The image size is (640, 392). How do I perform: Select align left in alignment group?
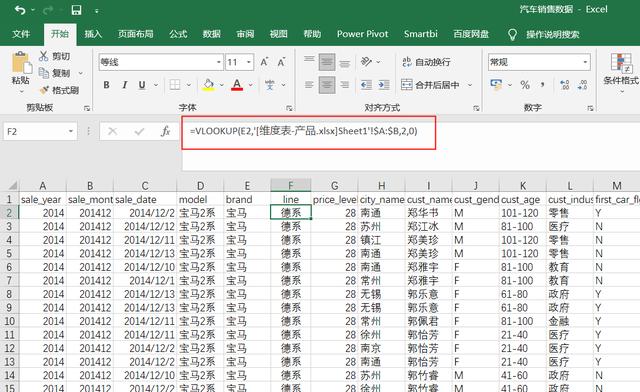click(309, 85)
